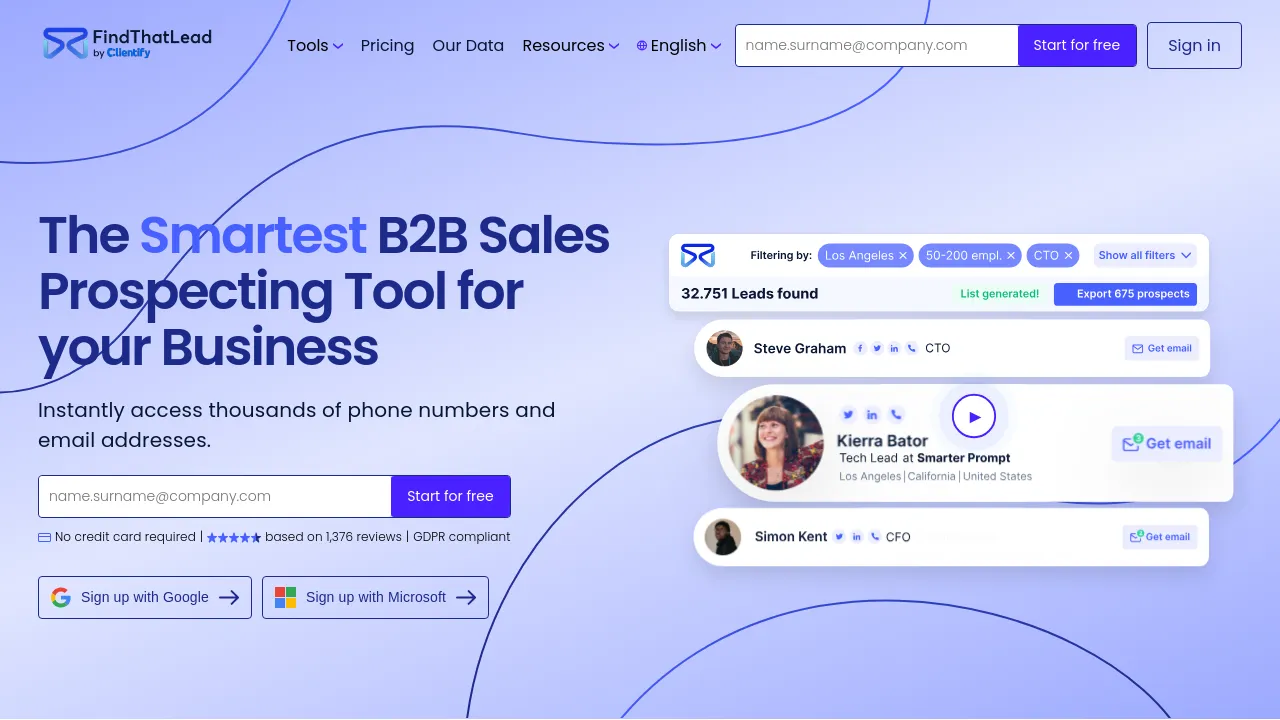This screenshot has width=1280, height=720.
Task: Click the FindThatLead logo in the header
Action: tap(127, 44)
